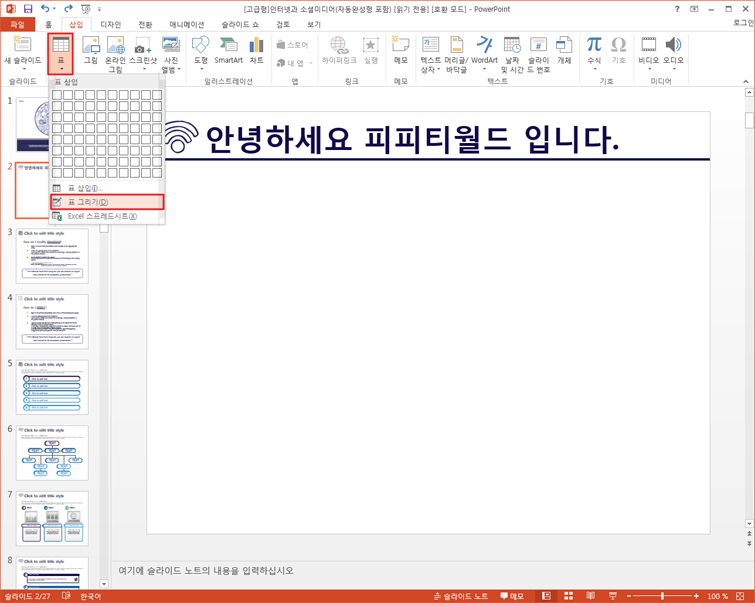Click zoom out minus button
The width and height of the screenshot is (755, 603).
click(x=629, y=596)
